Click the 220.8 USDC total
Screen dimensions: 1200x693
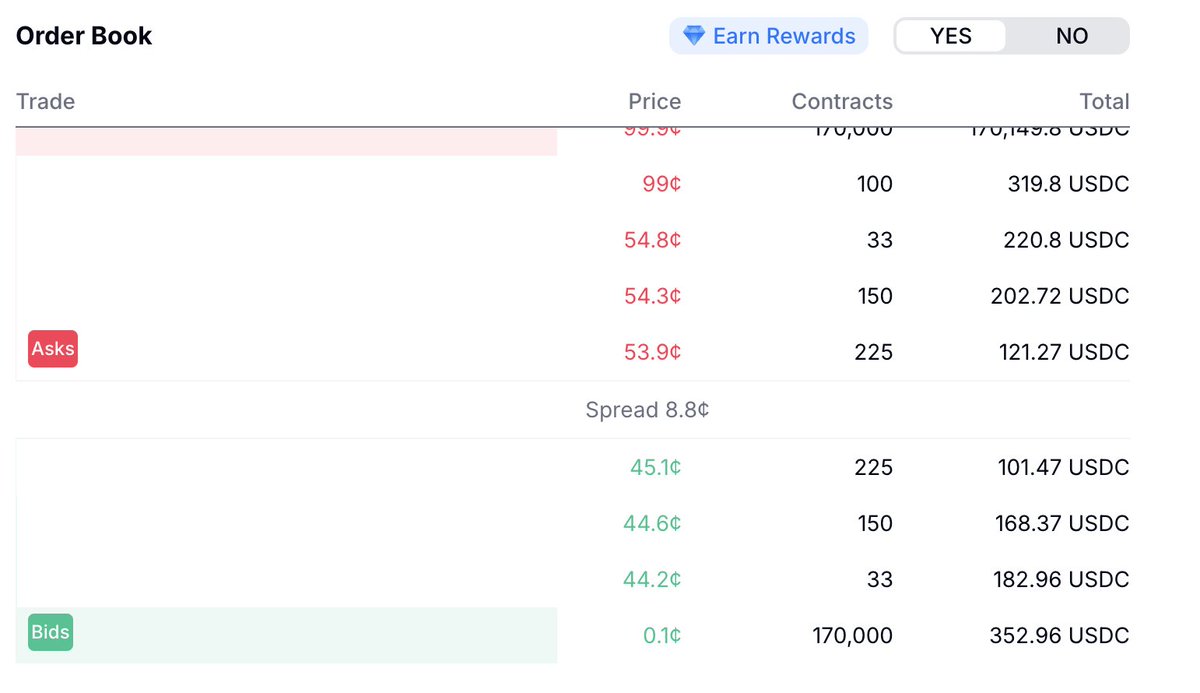(1066, 240)
